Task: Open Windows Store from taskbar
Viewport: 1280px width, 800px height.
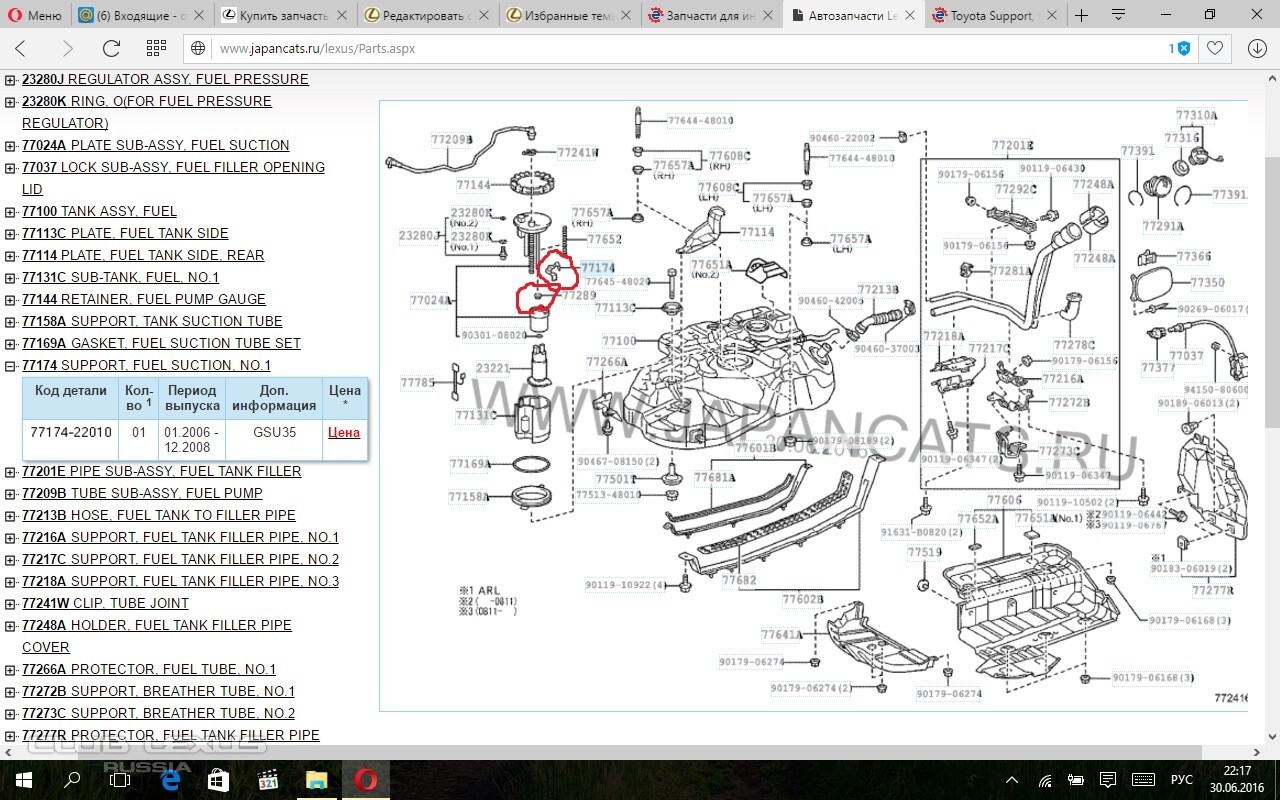Action: click(x=219, y=780)
